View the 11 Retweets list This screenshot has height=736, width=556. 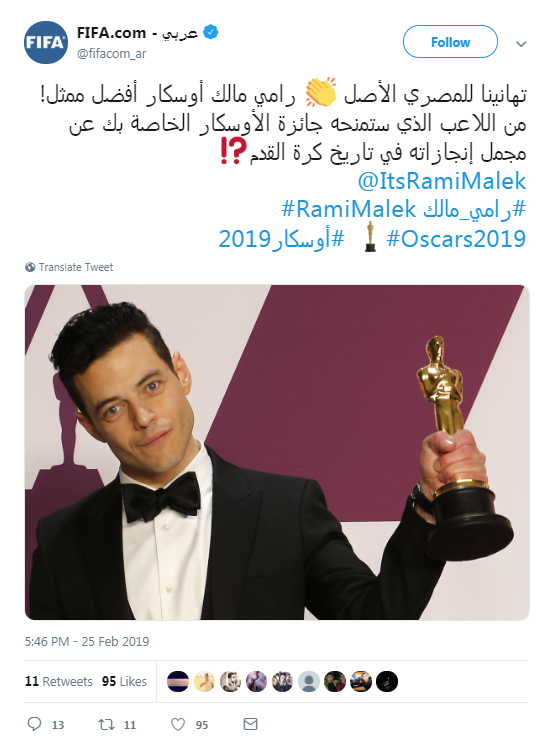(x=59, y=681)
